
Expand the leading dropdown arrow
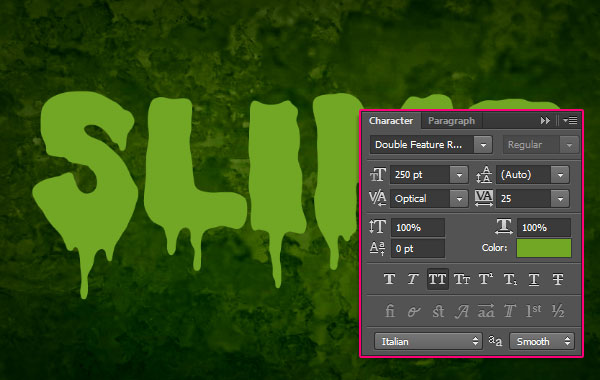(560, 175)
